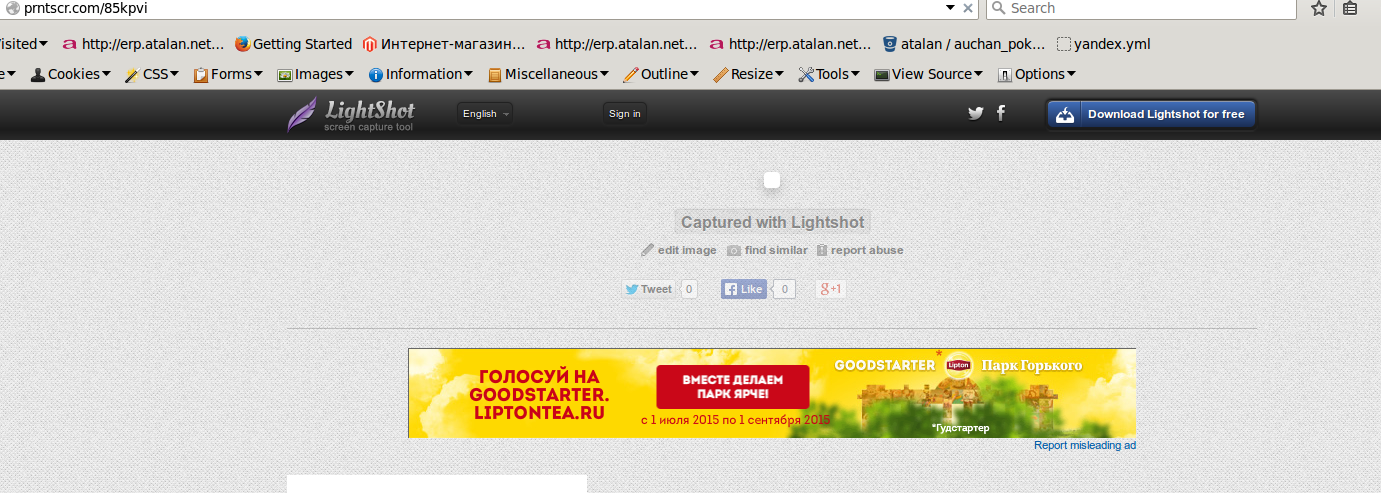Click the Tools wrench icon
The image size is (1381, 493).
[x=806, y=74]
